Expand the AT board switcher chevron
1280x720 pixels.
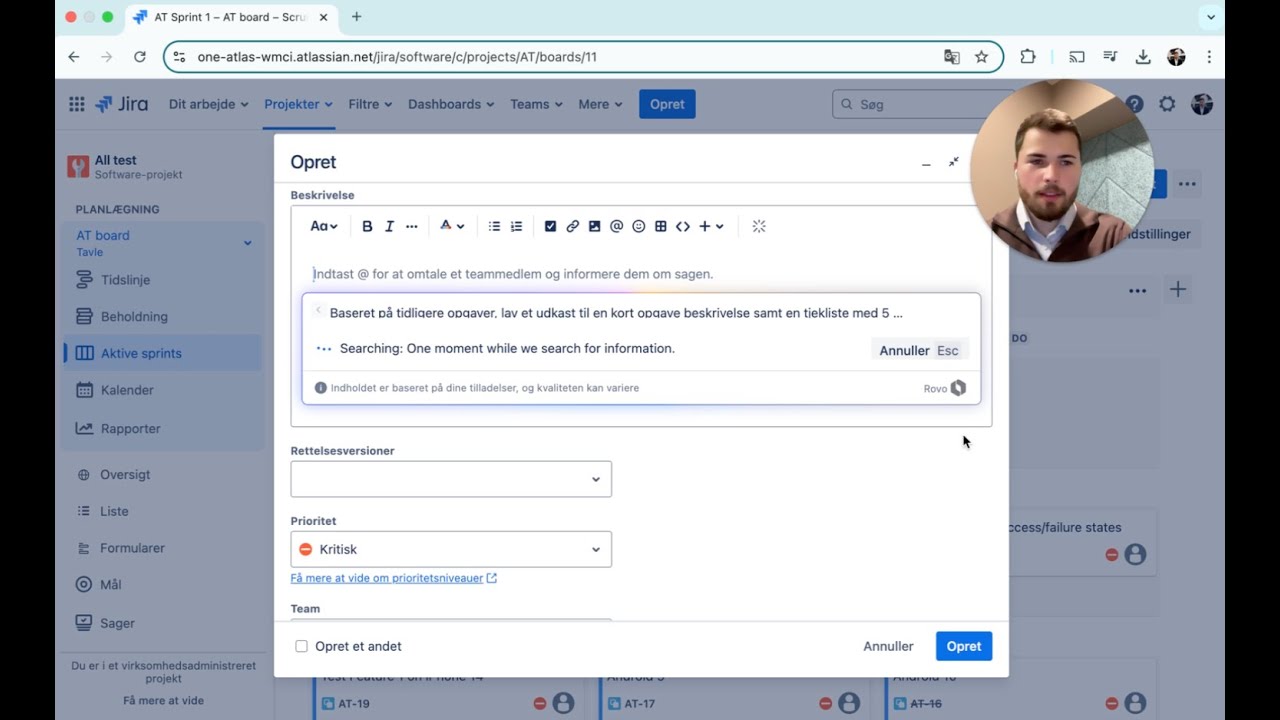[x=247, y=243]
